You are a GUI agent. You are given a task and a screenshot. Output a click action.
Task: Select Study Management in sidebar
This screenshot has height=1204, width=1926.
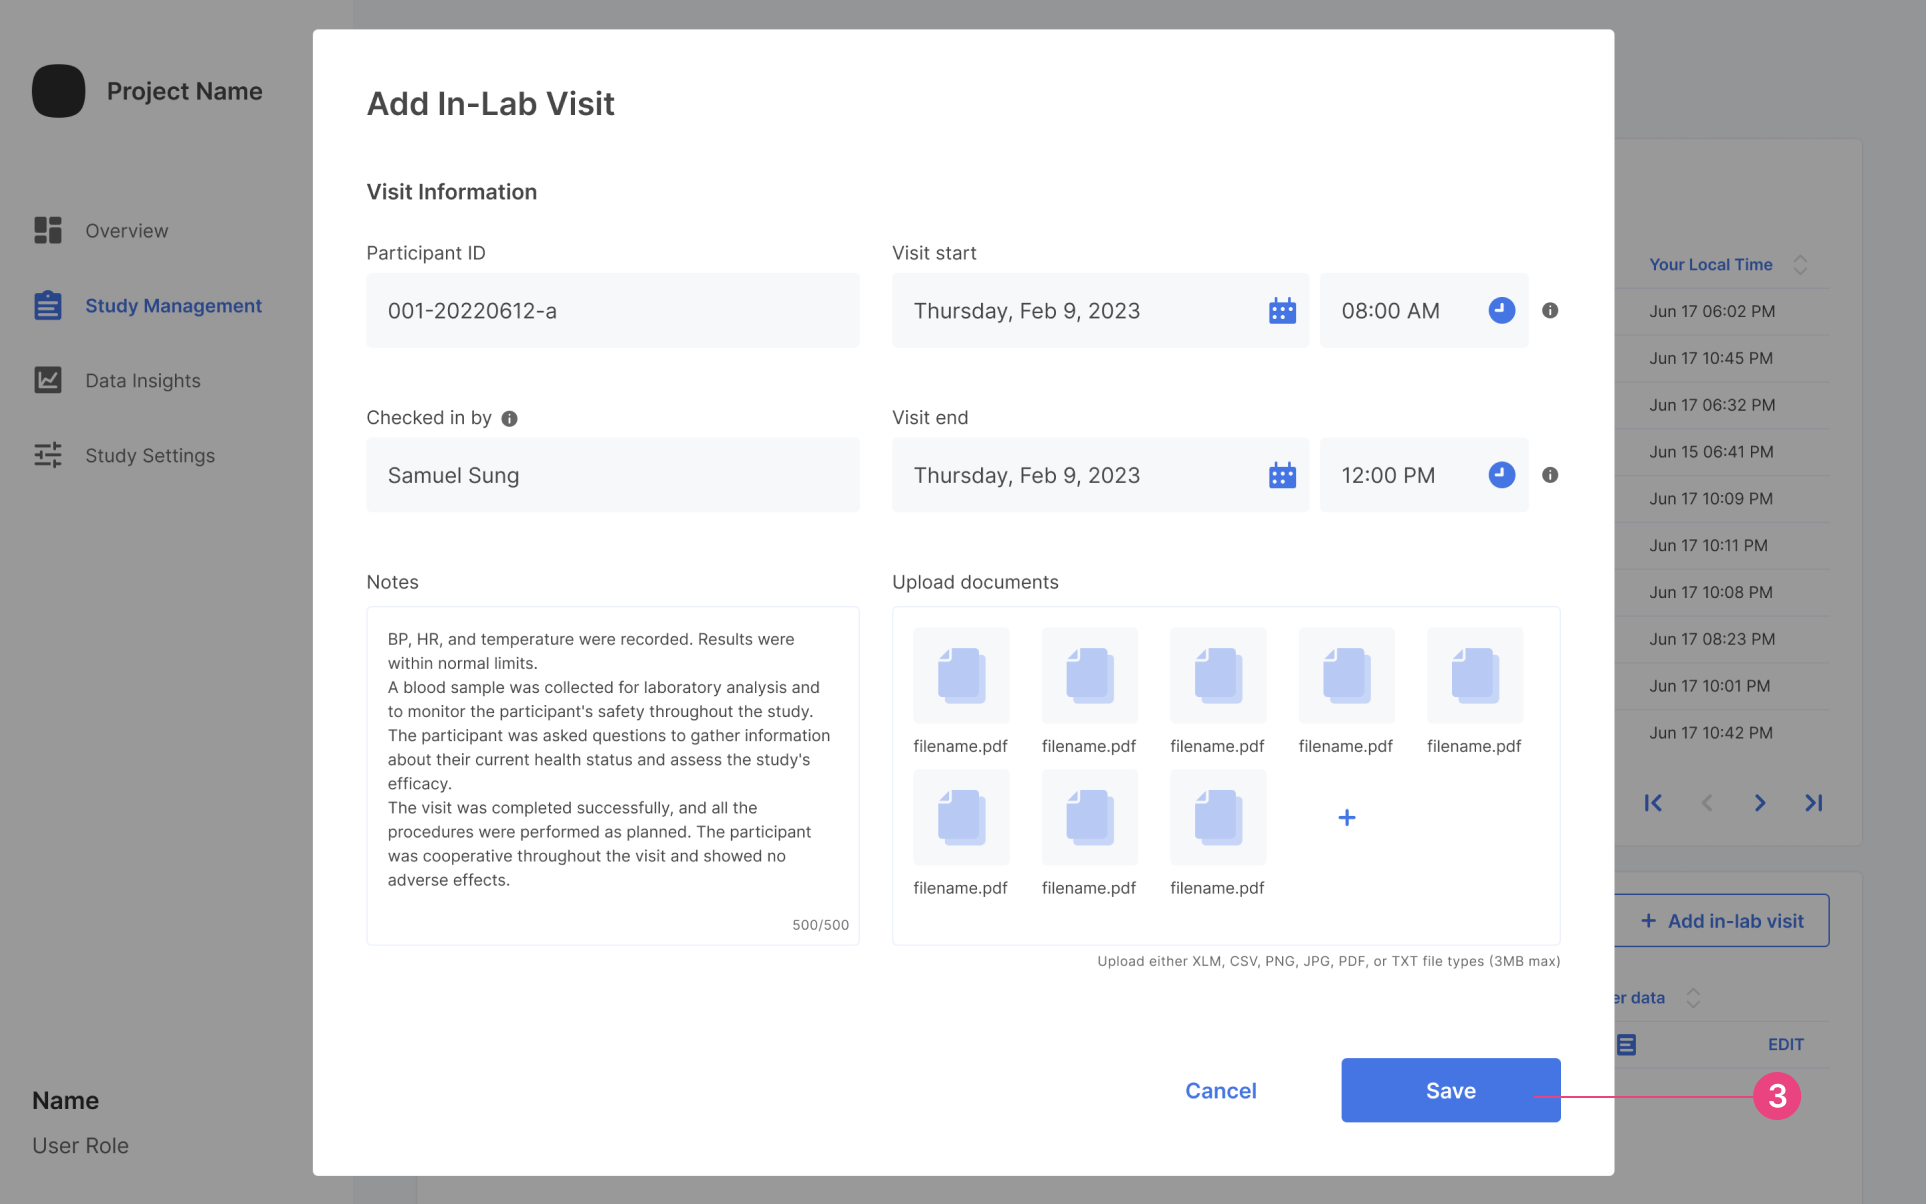[x=173, y=306]
